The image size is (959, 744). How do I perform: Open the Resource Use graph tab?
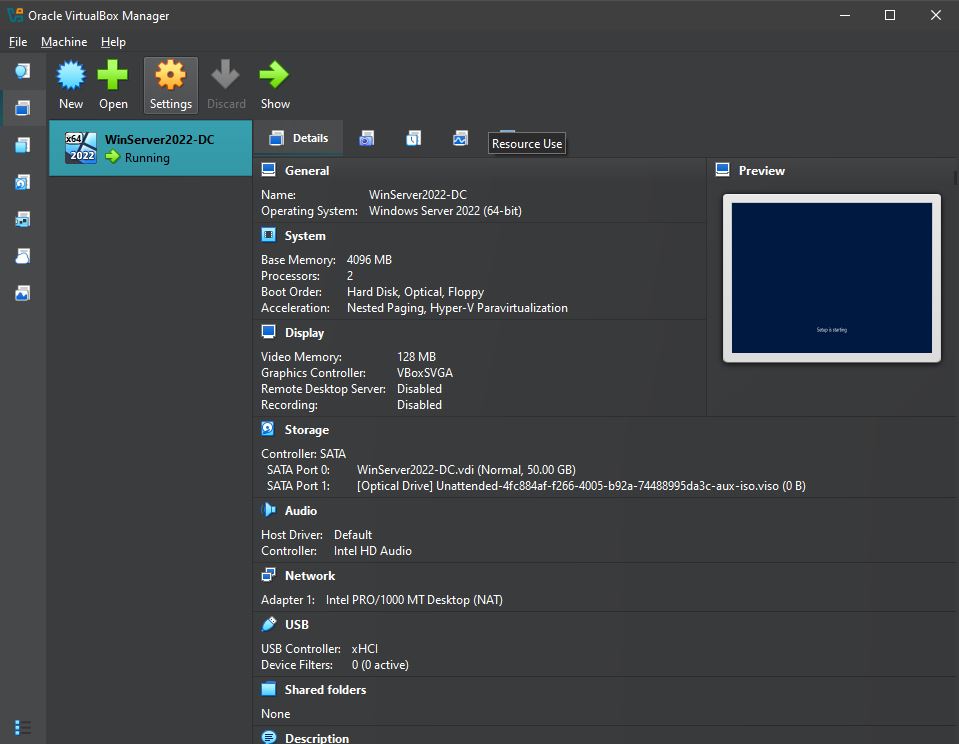tap(460, 138)
